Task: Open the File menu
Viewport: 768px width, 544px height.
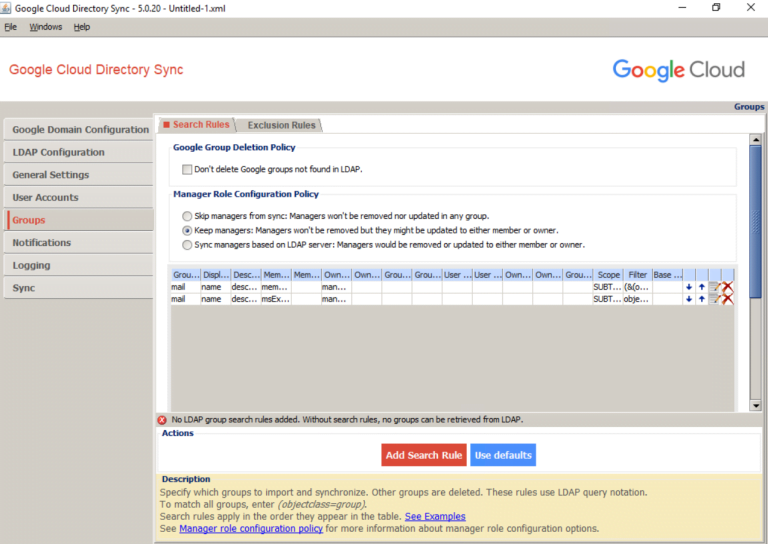Action: (x=11, y=27)
